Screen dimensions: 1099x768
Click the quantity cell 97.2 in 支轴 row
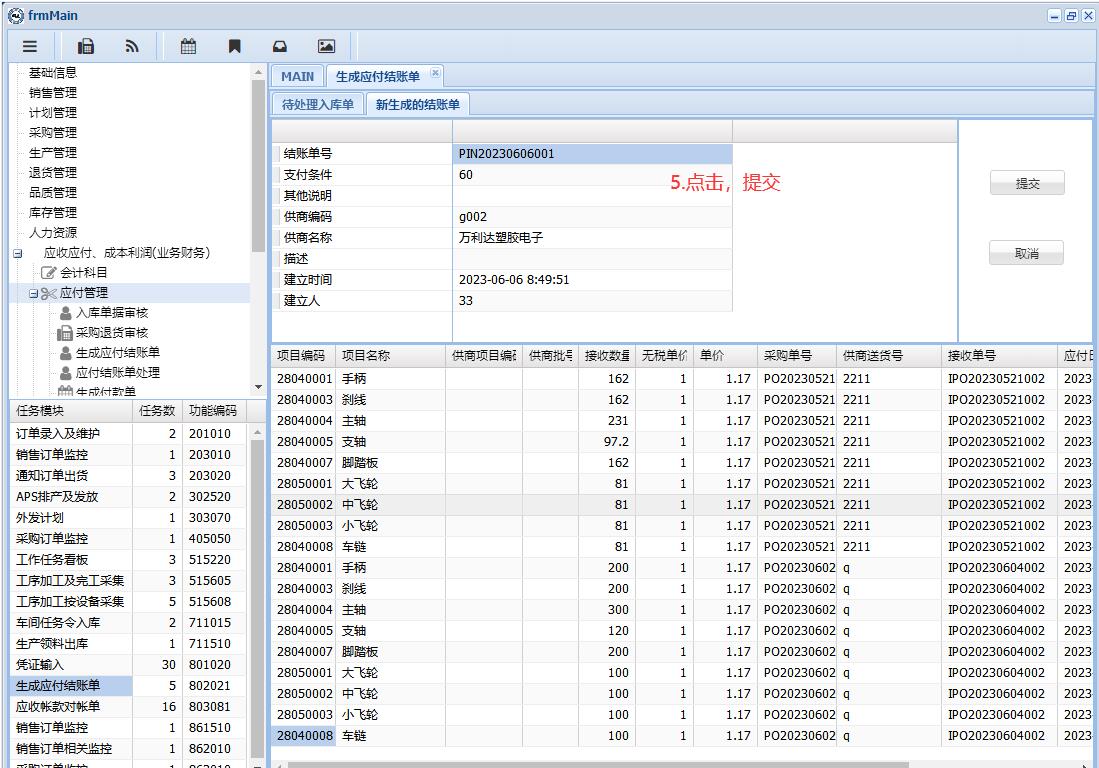[607, 441]
